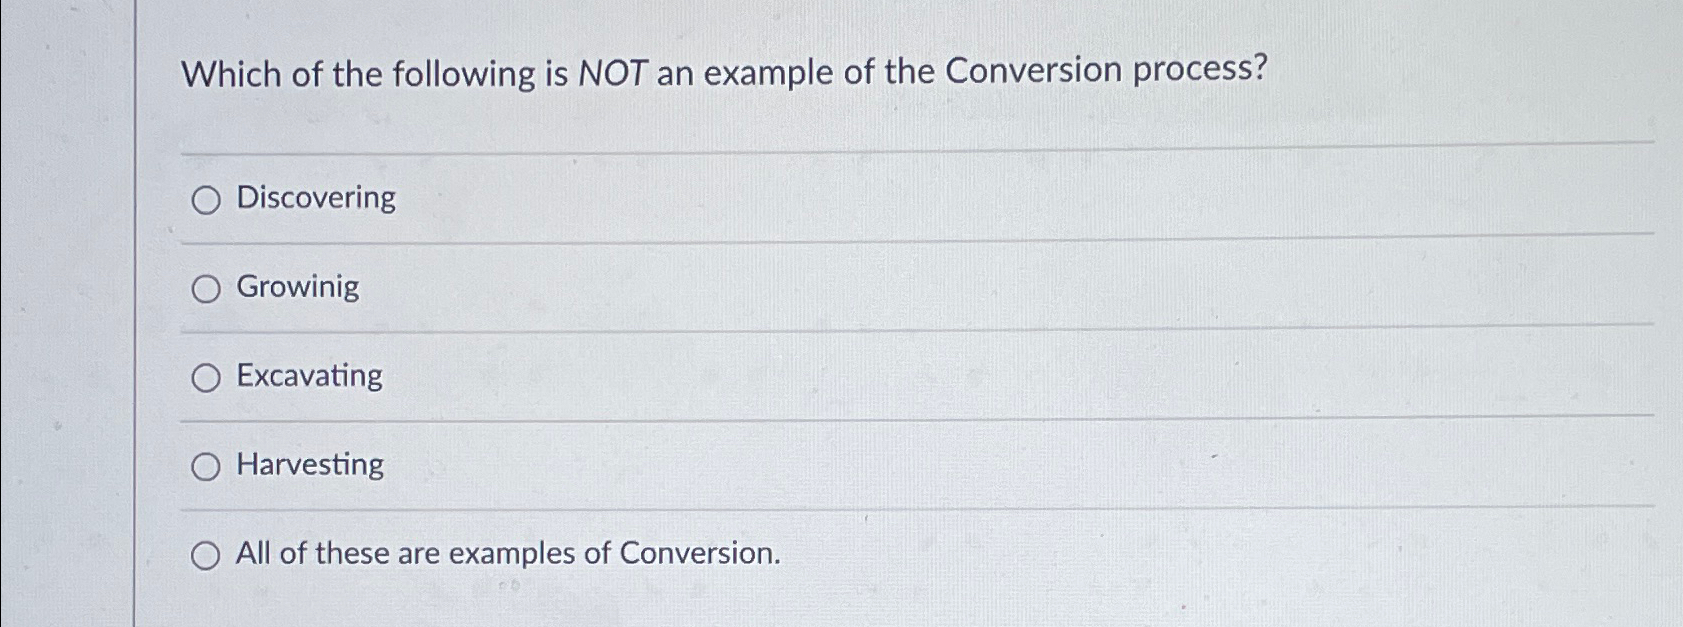Choose the Growinig radio button
This screenshot has height=627, width=1683.
coord(206,290)
